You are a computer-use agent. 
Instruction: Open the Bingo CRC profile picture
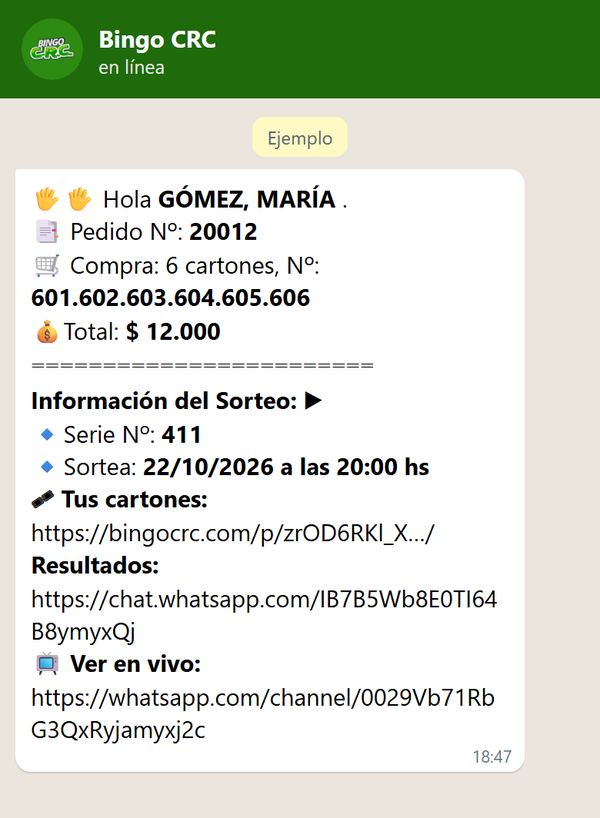(x=52, y=49)
